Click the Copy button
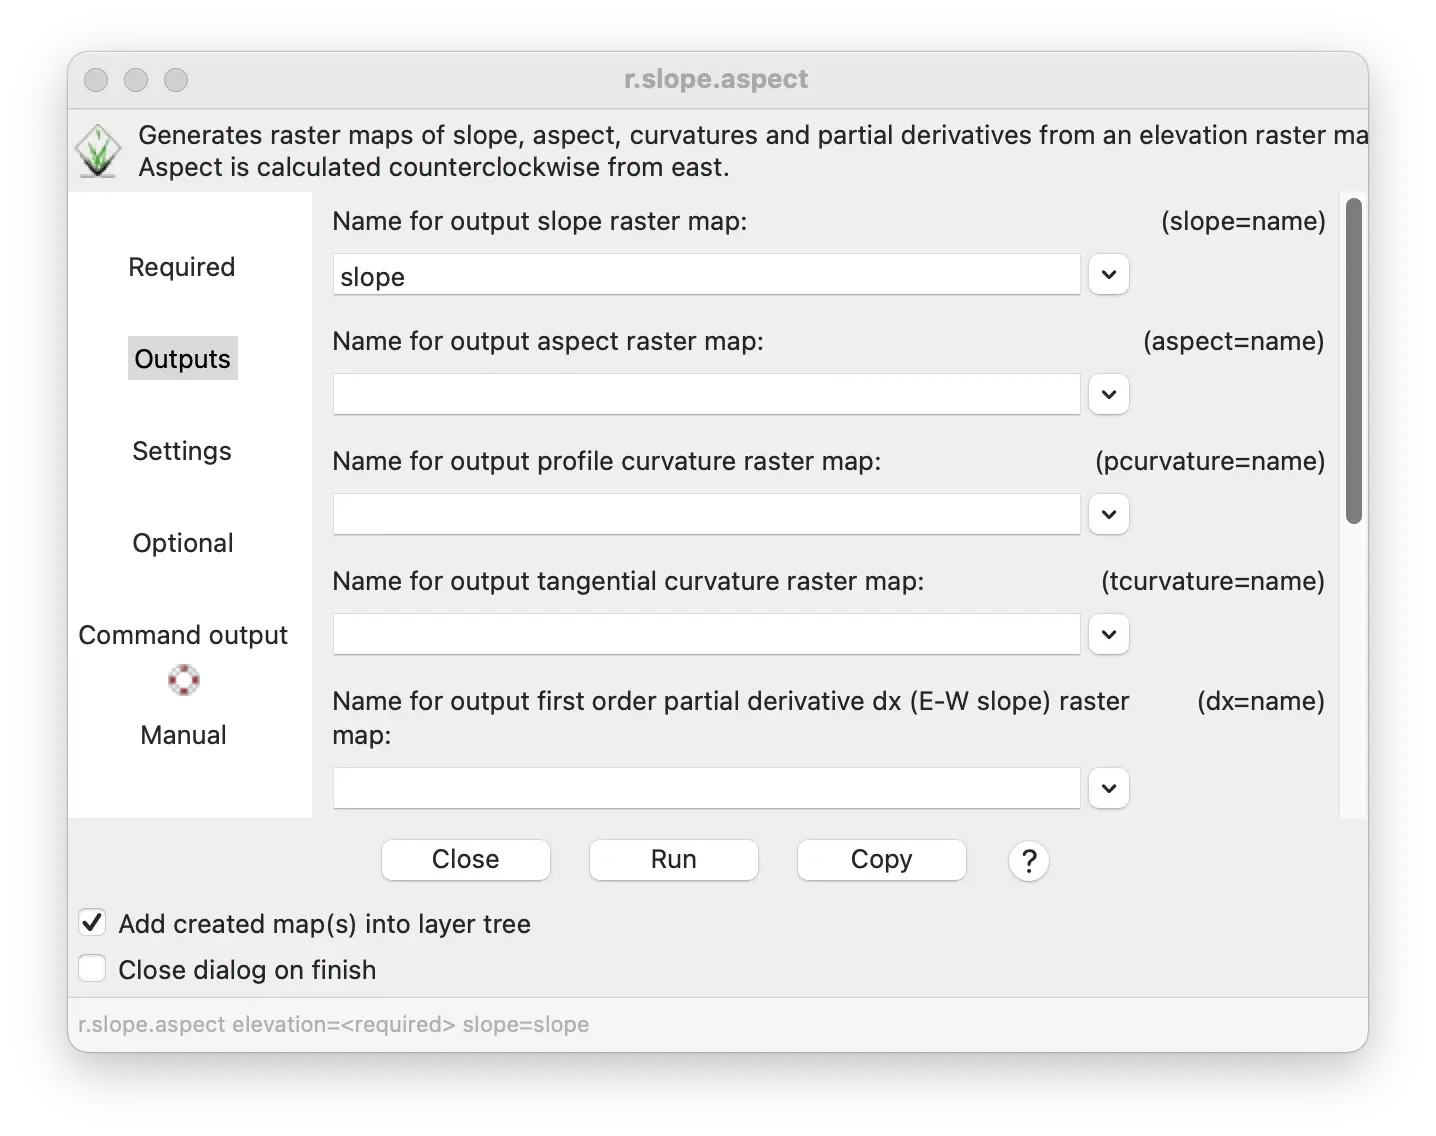The height and width of the screenshot is (1136, 1436). click(x=881, y=860)
